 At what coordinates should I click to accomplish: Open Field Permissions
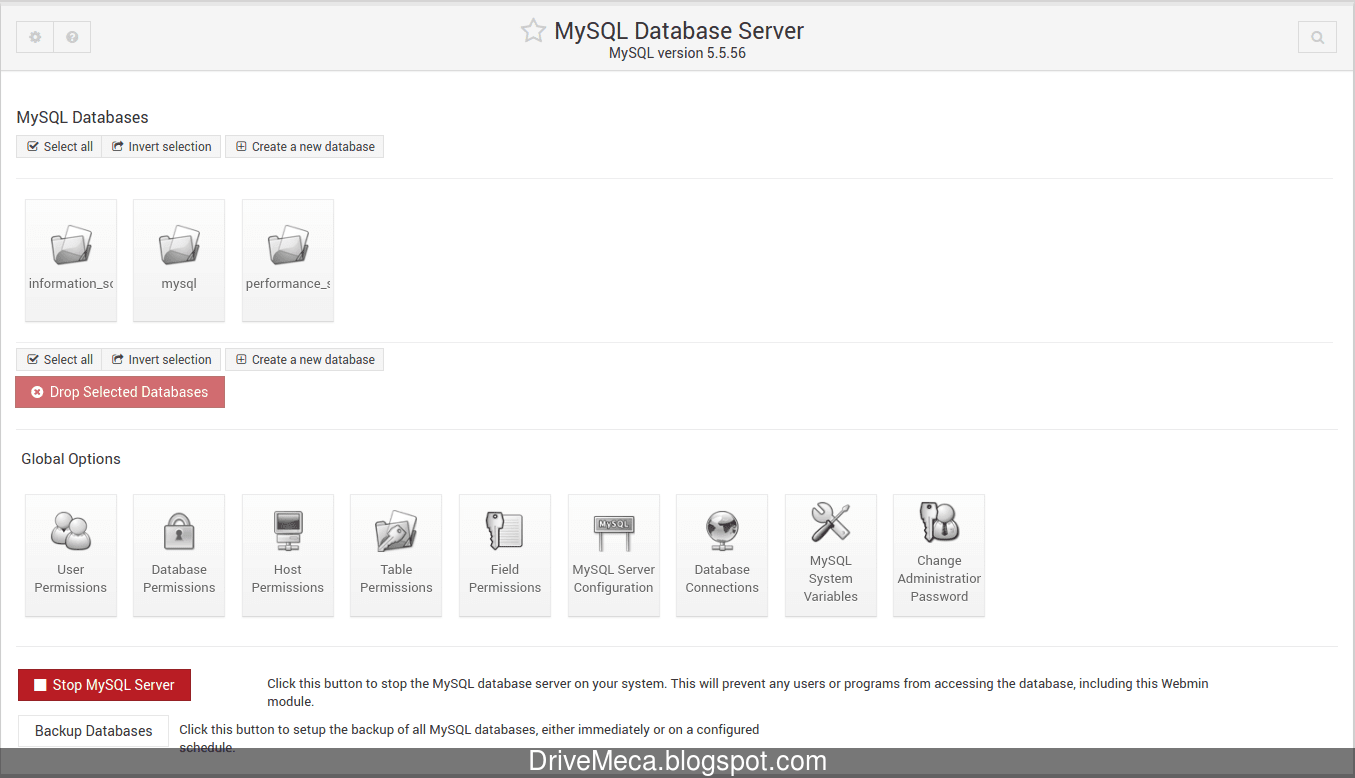504,555
